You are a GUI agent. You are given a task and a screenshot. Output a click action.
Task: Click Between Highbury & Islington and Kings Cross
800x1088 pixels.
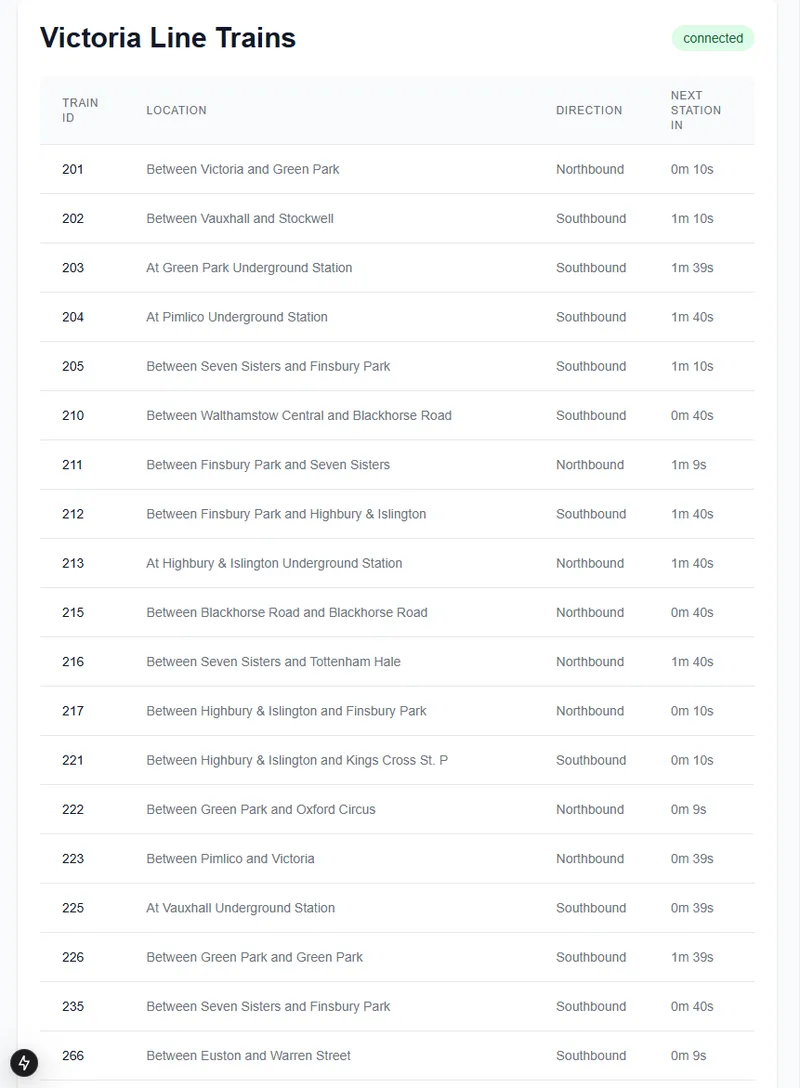[x=297, y=760]
